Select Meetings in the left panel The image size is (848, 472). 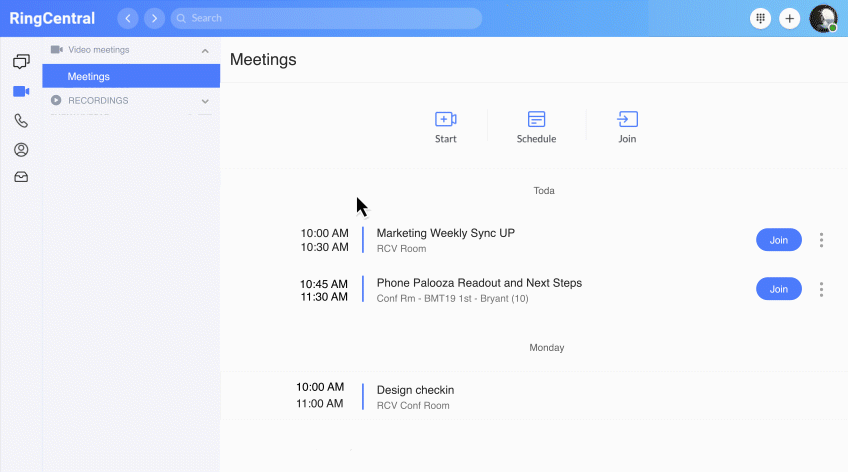click(131, 76)
